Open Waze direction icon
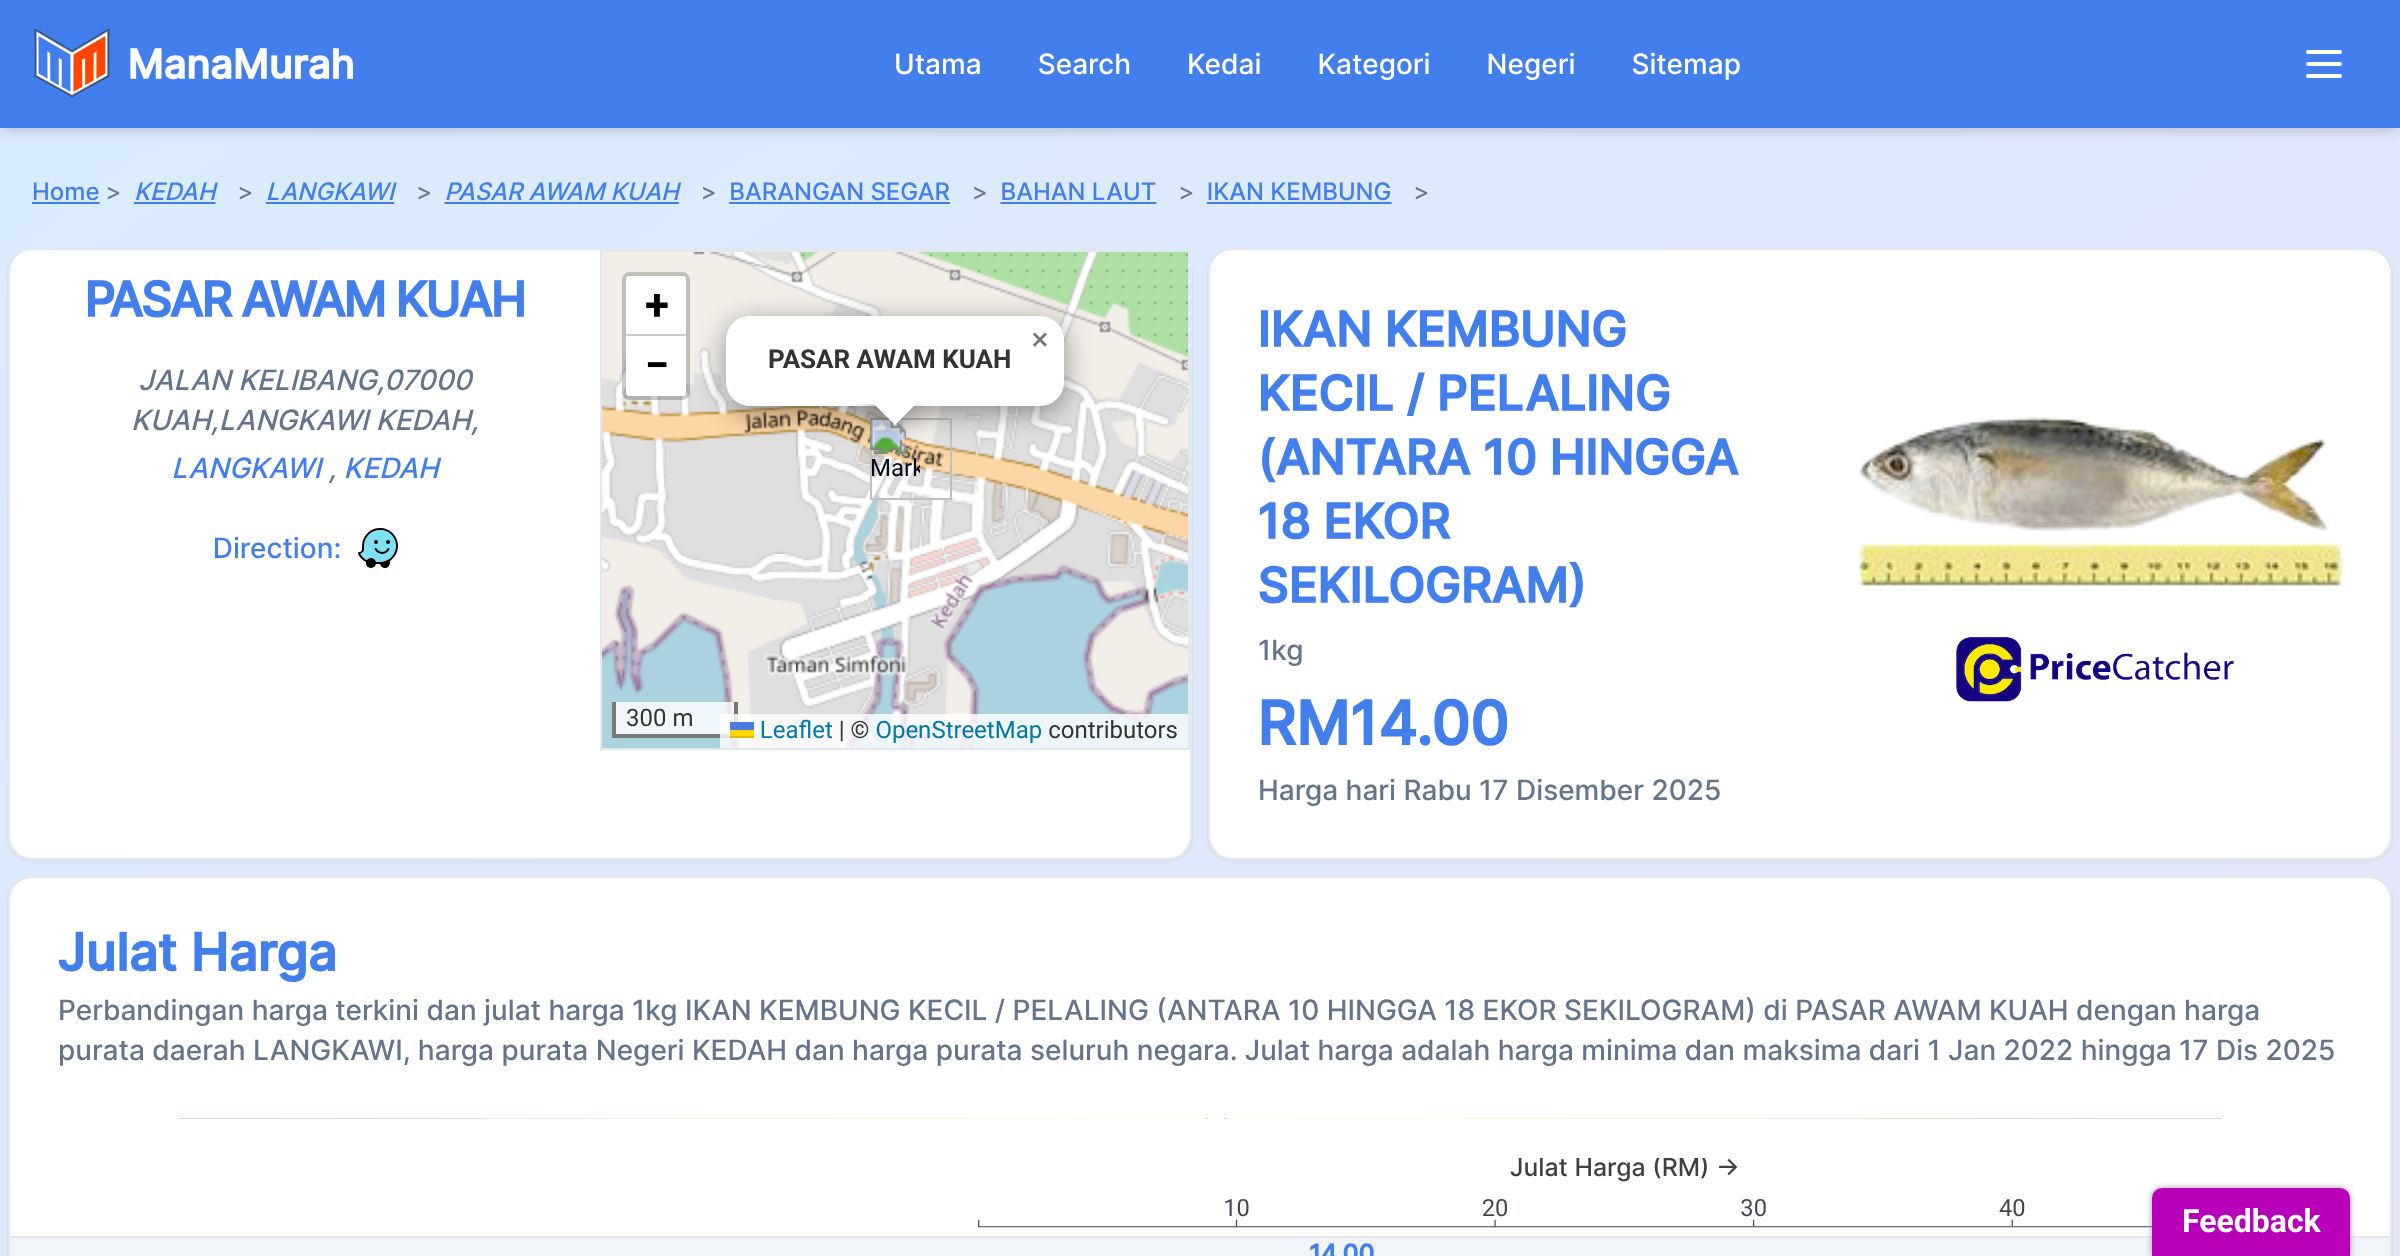The width and height of the screenshot is (2400, 1256). (378, 548)
